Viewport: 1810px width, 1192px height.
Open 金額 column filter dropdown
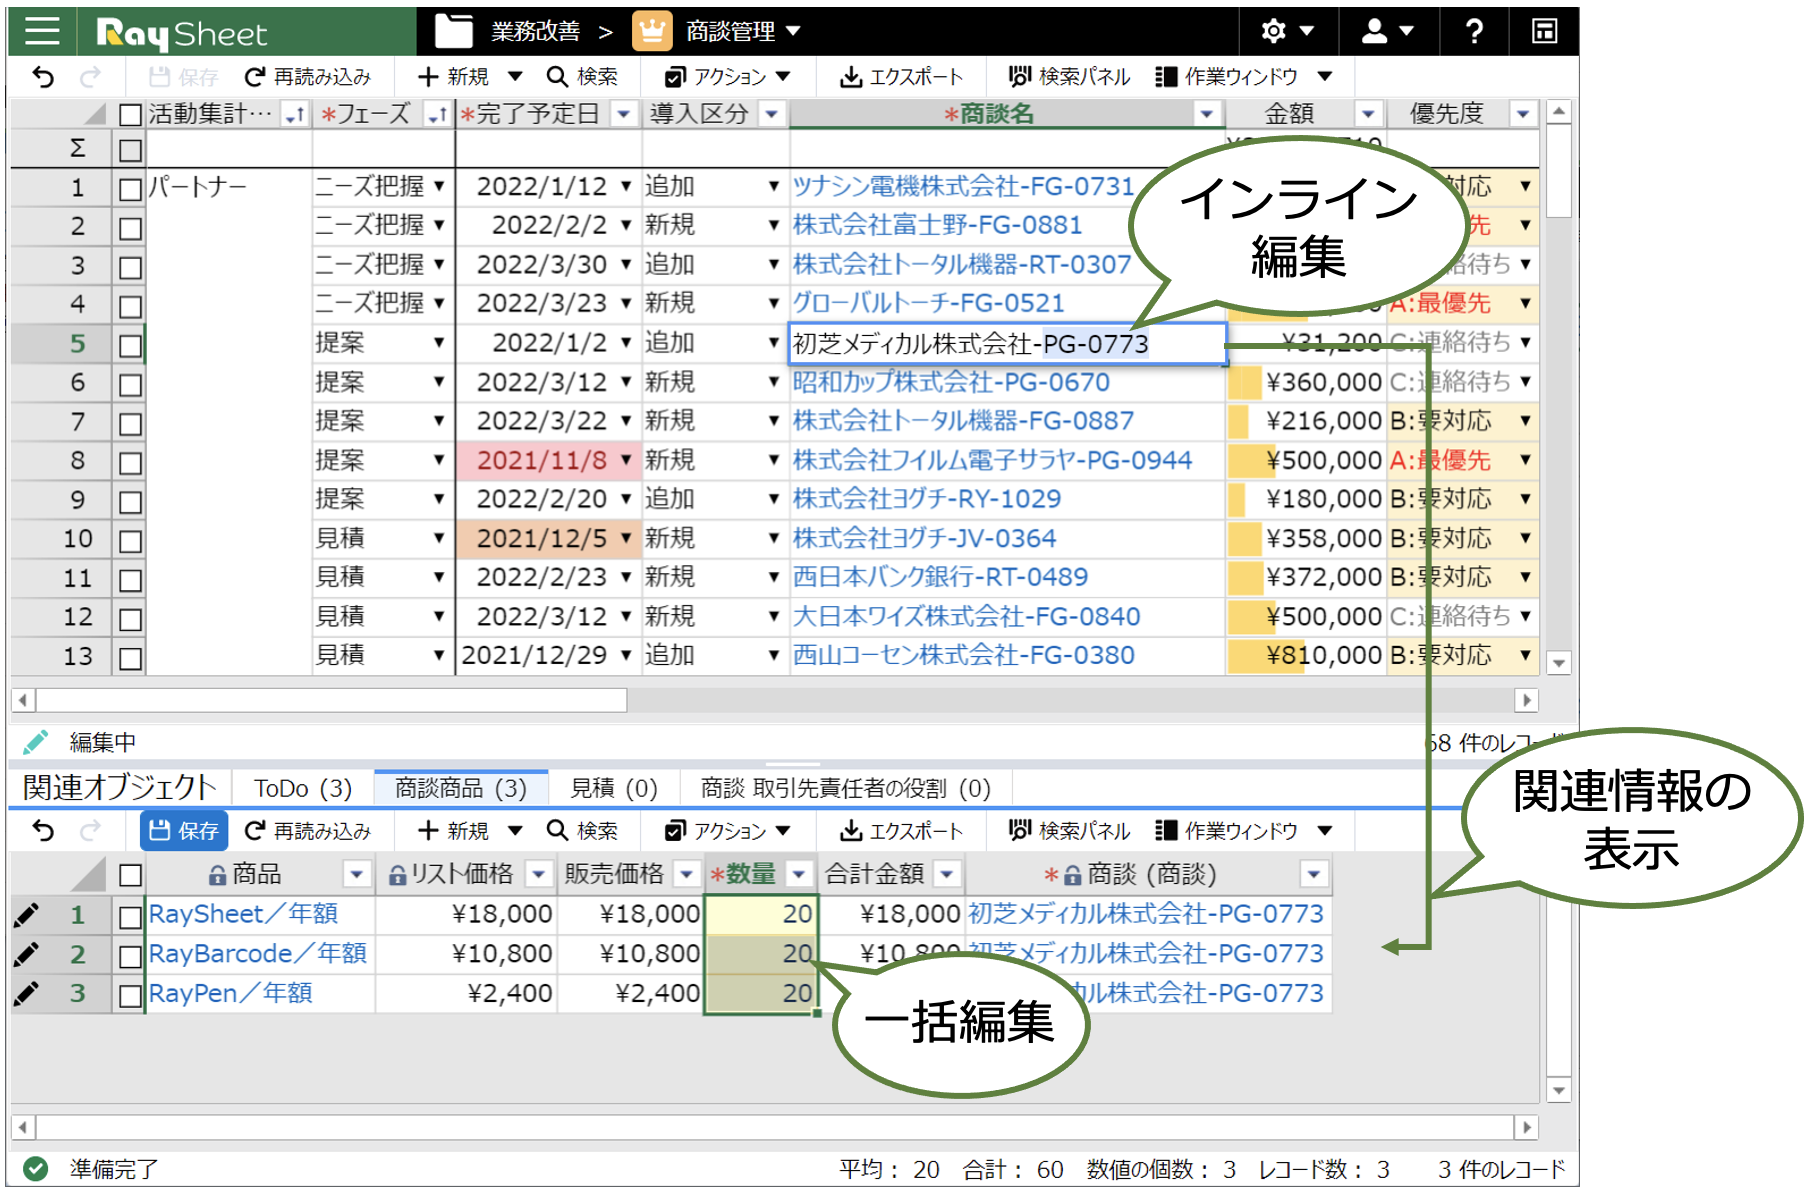pyautogui.click(x=1368, y=114)
